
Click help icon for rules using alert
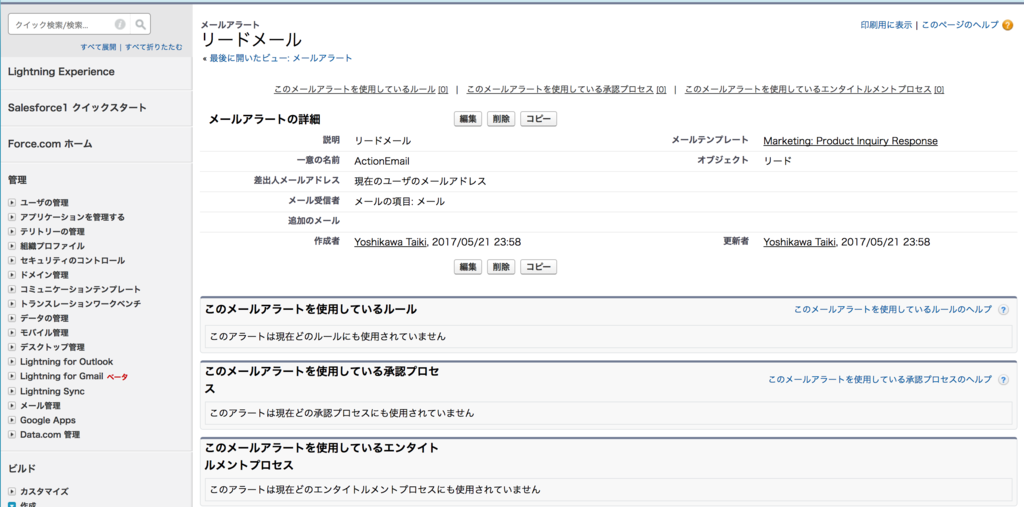pos(1004,310)
